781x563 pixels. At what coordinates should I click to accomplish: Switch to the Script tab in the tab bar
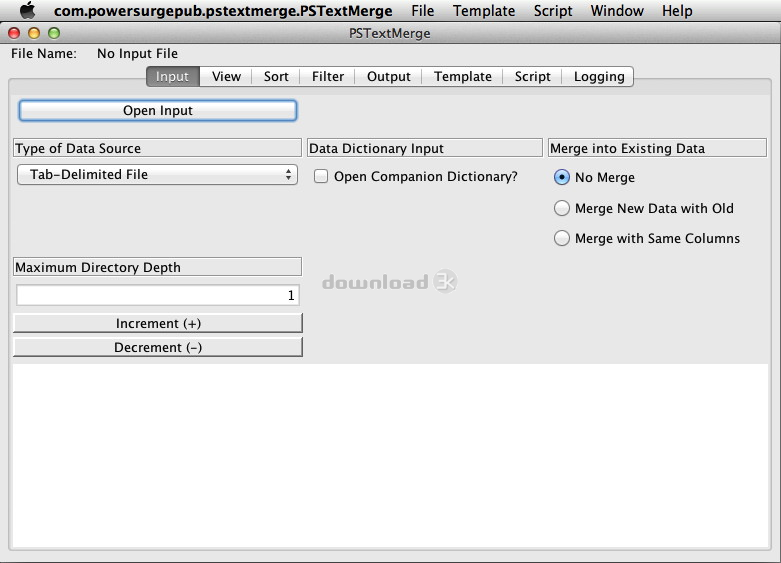(532, 77)
